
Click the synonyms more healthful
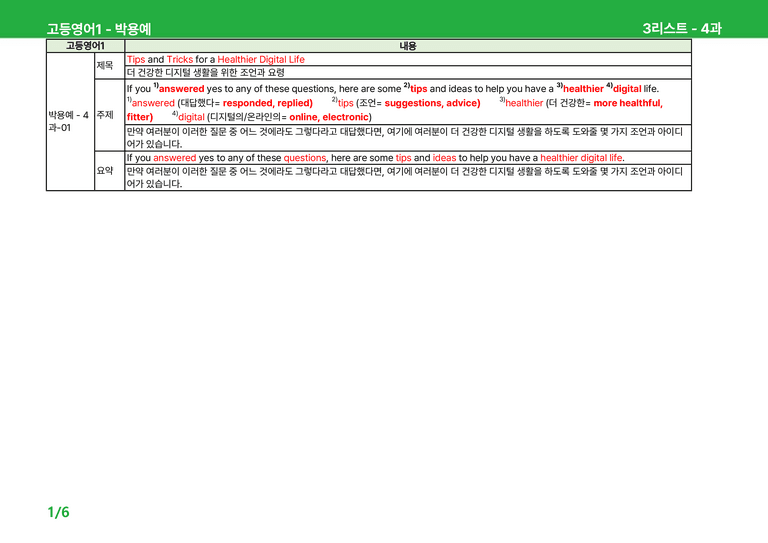pyautogui.click(x=627, y=103)
